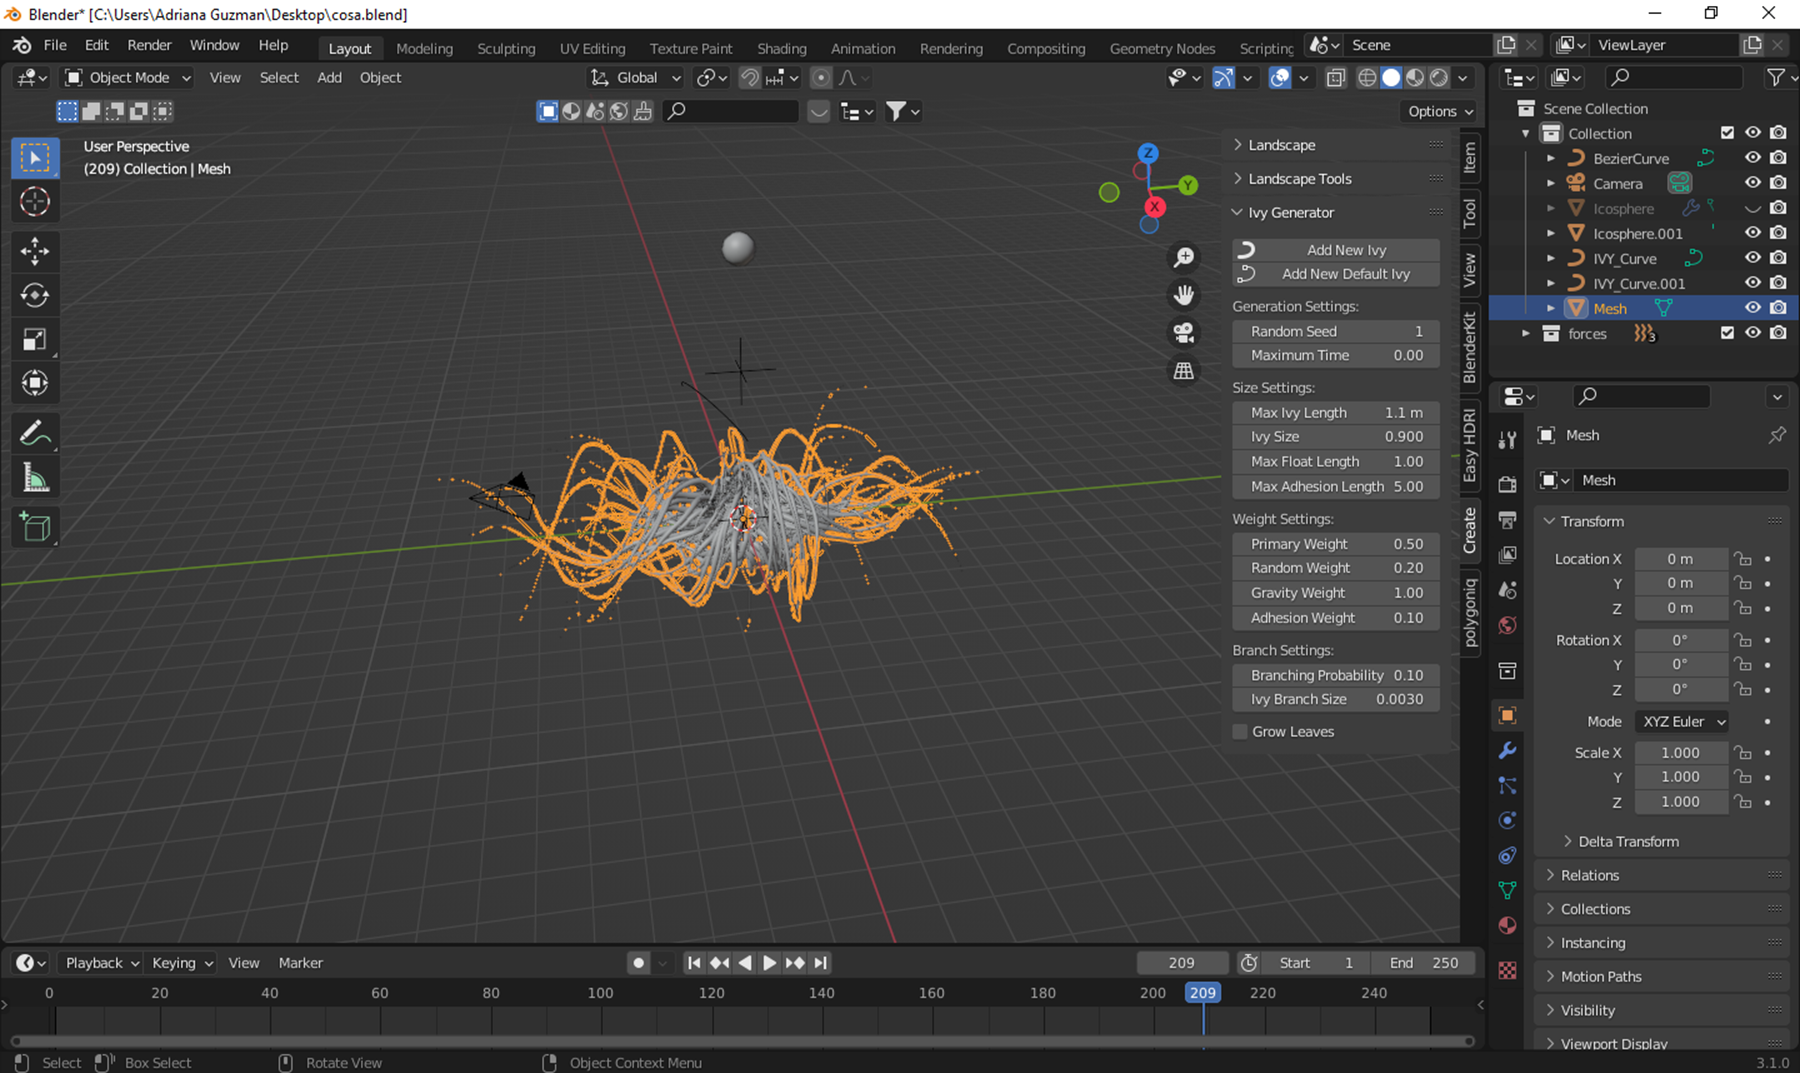Open Physics properties tab
The height and width of the screenshot is (1073, 1800).
point(1507,820)
